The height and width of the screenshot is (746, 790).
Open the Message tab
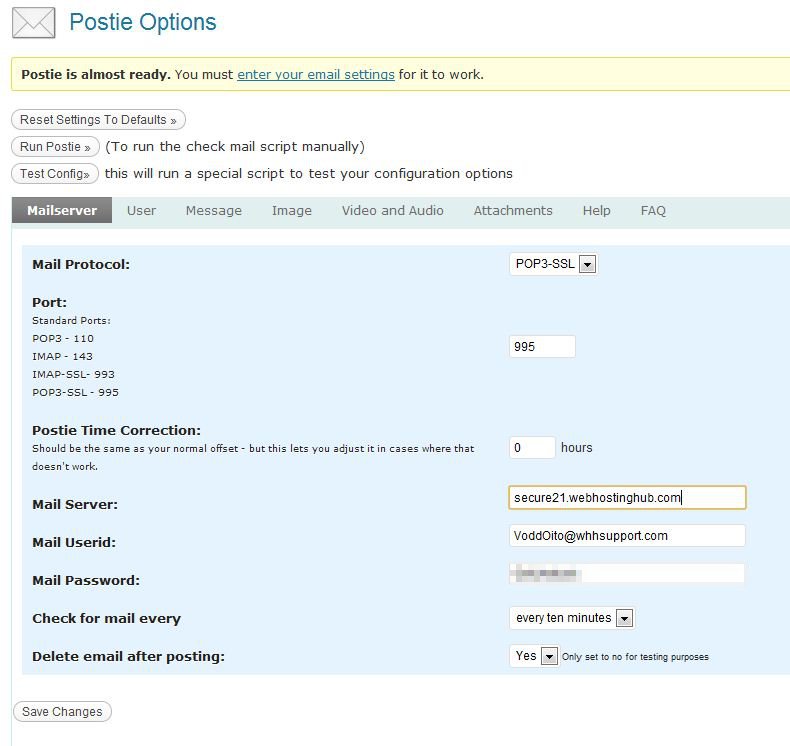coord(213,210)
